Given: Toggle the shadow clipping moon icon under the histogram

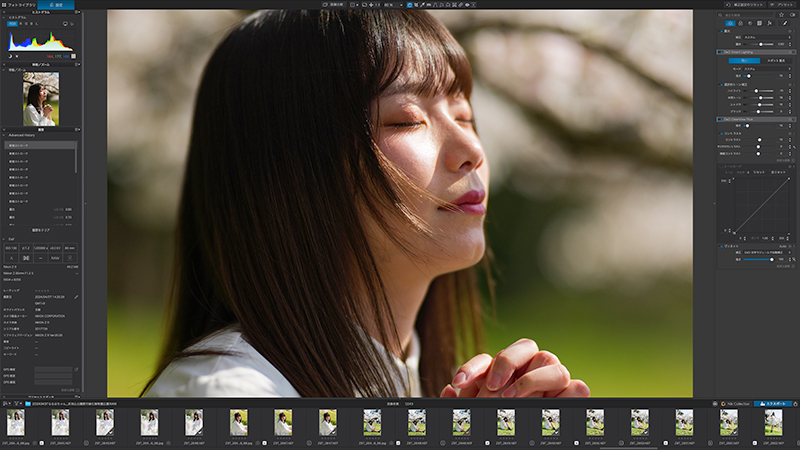Looking at the screenshot, I should 10,56.
